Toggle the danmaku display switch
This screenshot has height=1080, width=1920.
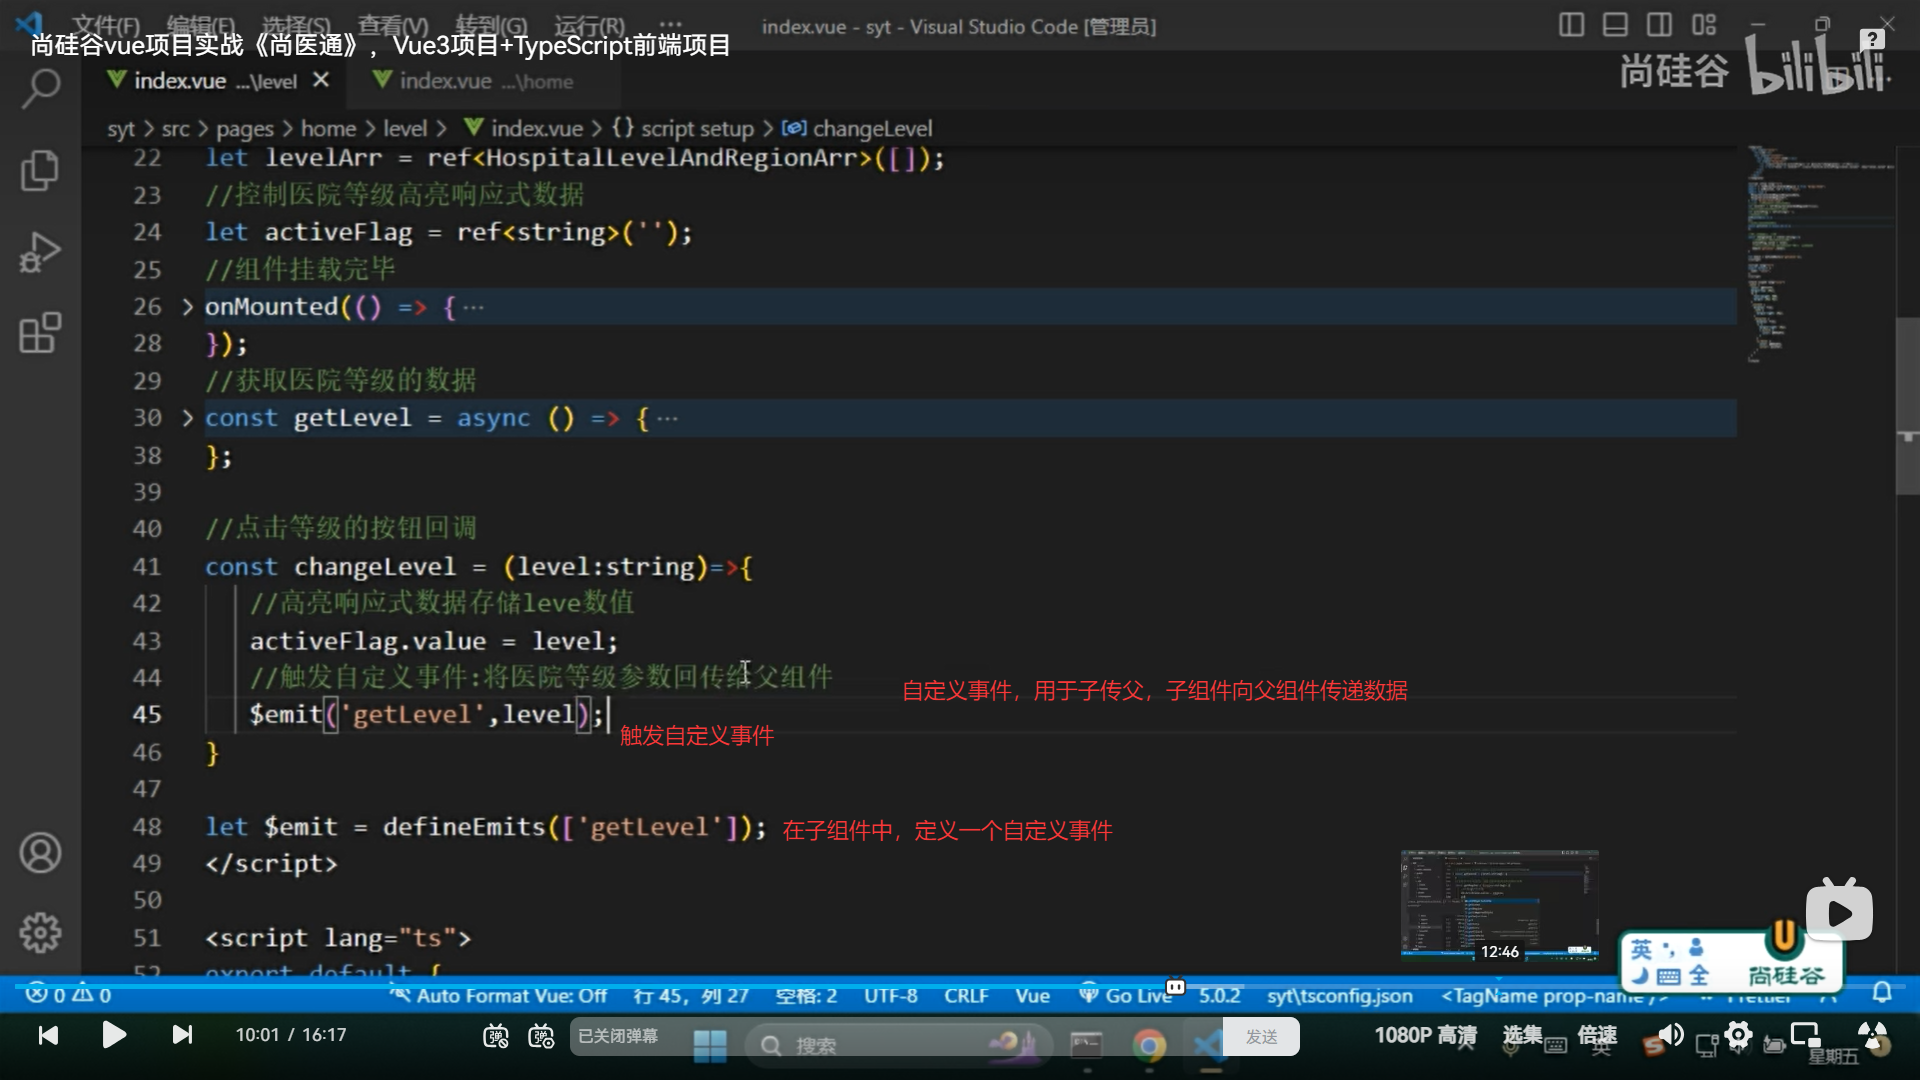coord(496,1036)
